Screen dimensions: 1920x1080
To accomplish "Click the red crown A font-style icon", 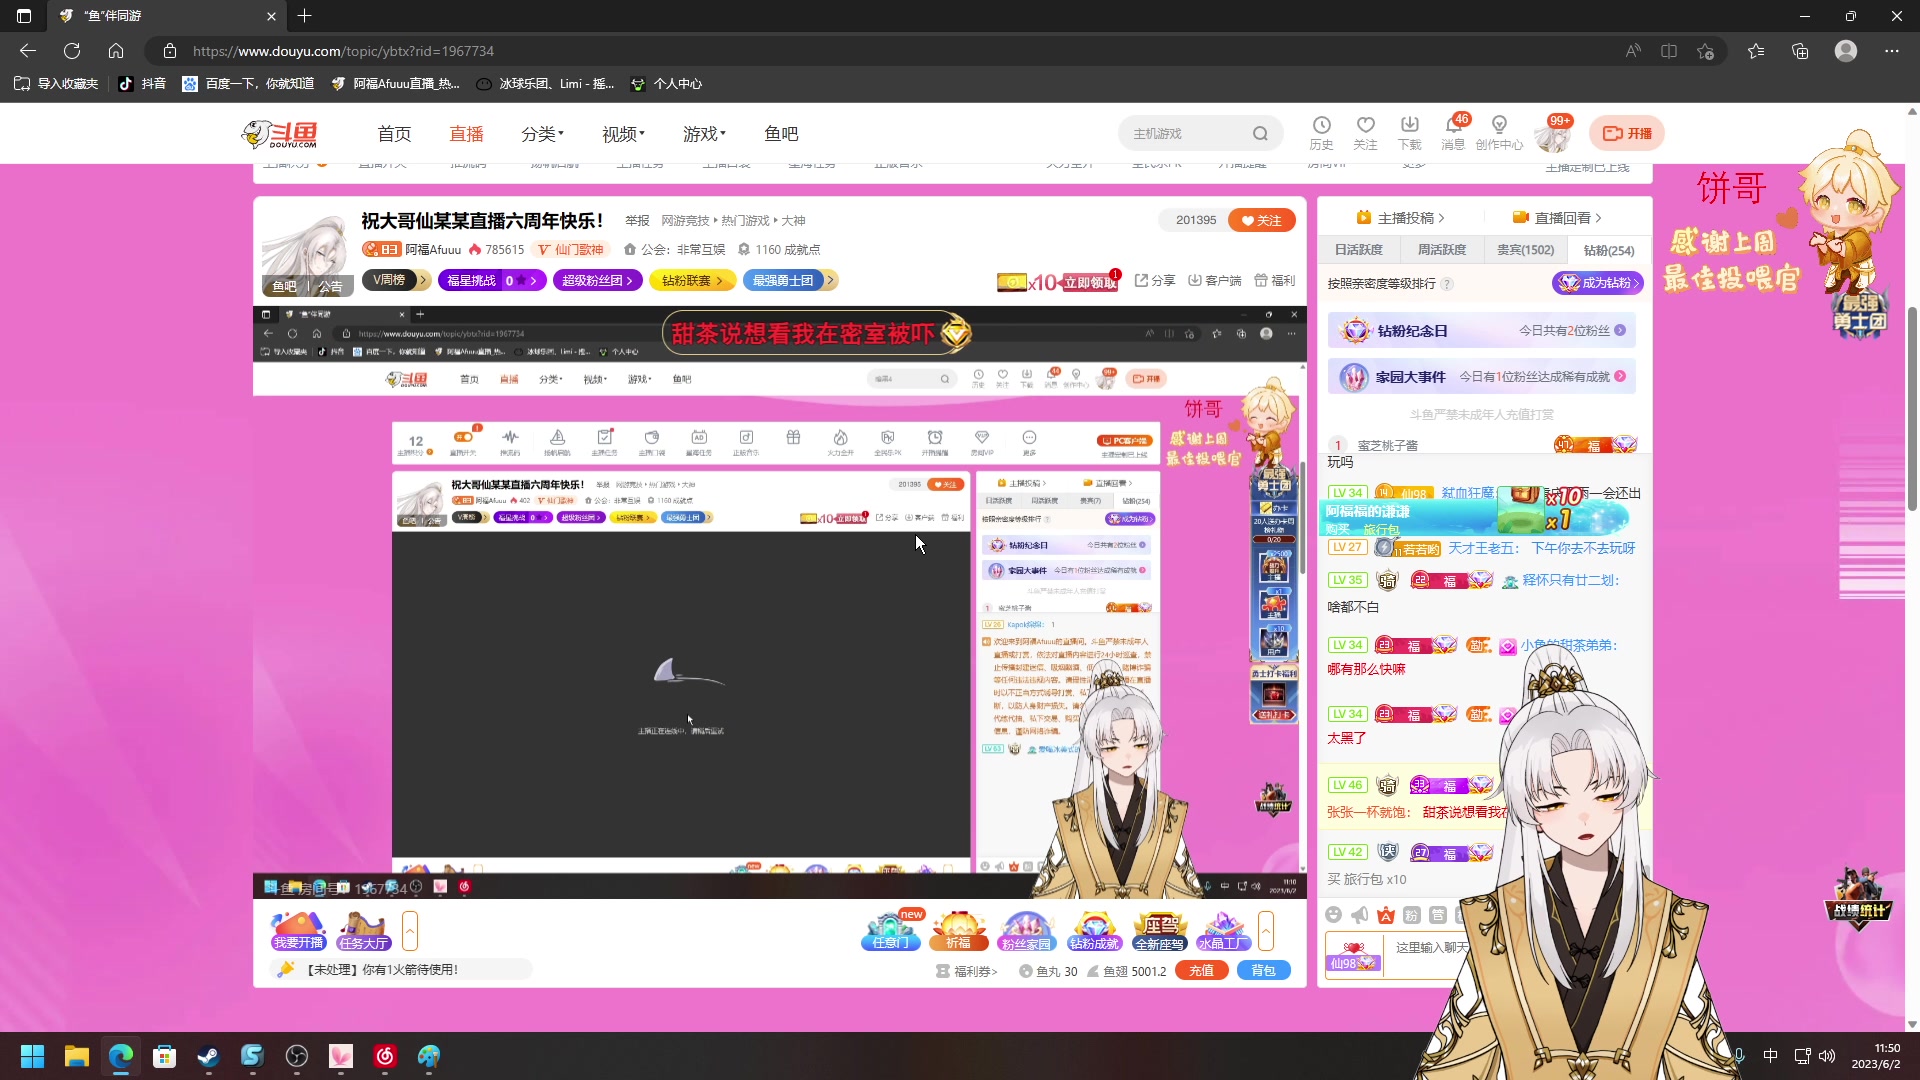I will coord(1385,914).
